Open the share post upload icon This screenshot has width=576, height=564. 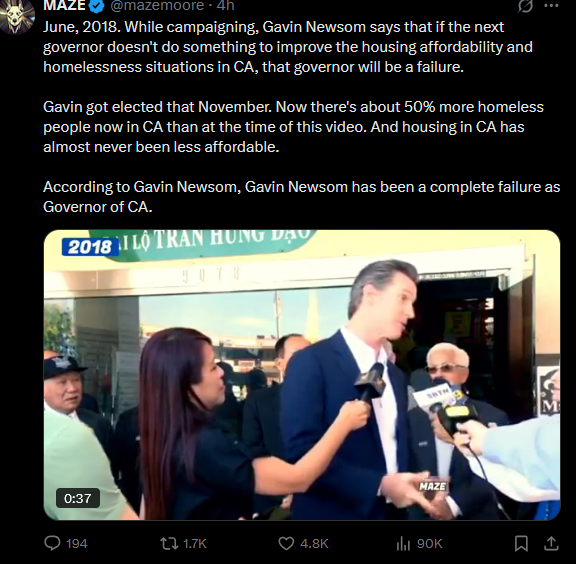(x=551, y=543)
